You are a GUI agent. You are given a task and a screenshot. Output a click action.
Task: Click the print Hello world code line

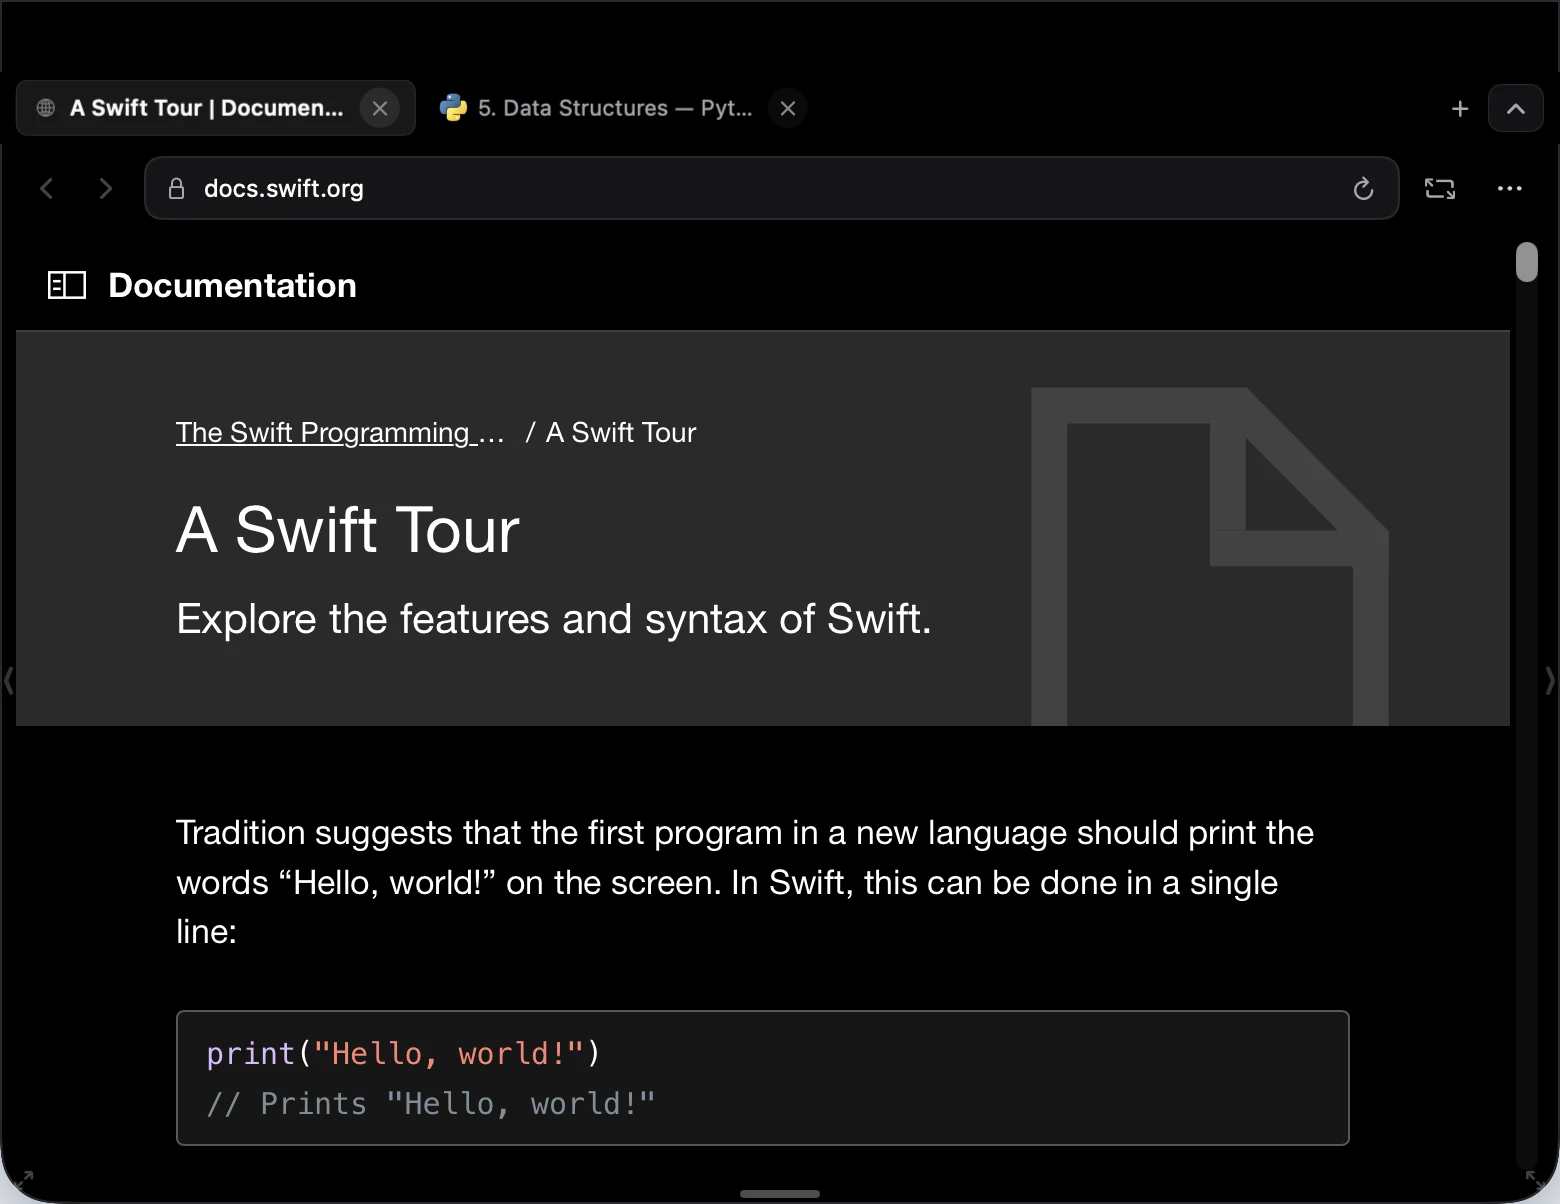point(403,1053)
